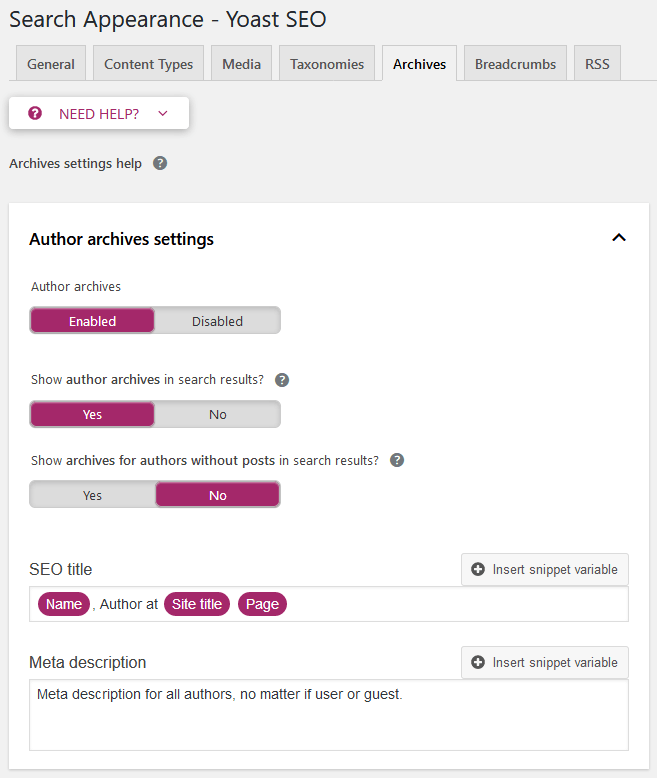Collapse the Author archives settings section
The image size is (657, 778).
(619, 238)
